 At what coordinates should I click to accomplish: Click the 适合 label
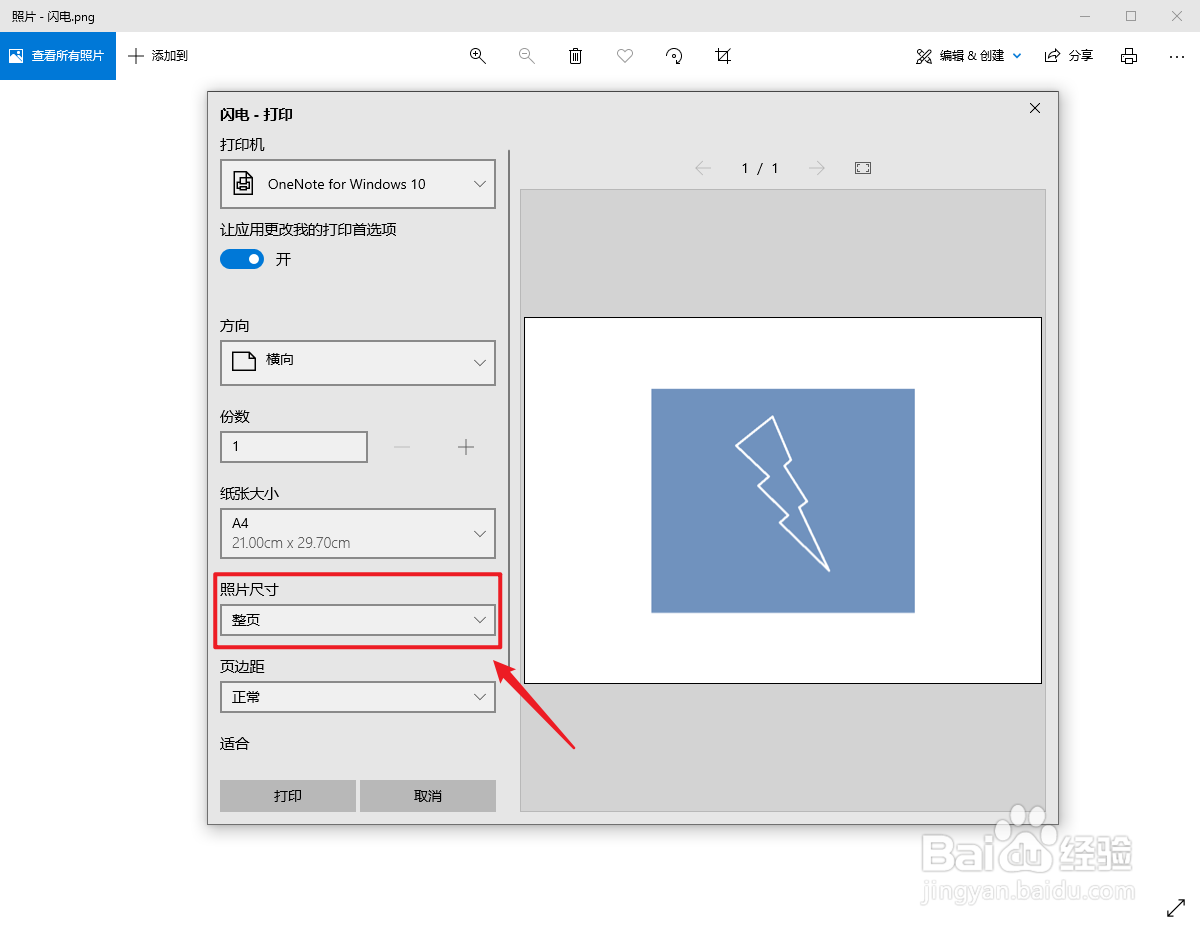point(235,743)
